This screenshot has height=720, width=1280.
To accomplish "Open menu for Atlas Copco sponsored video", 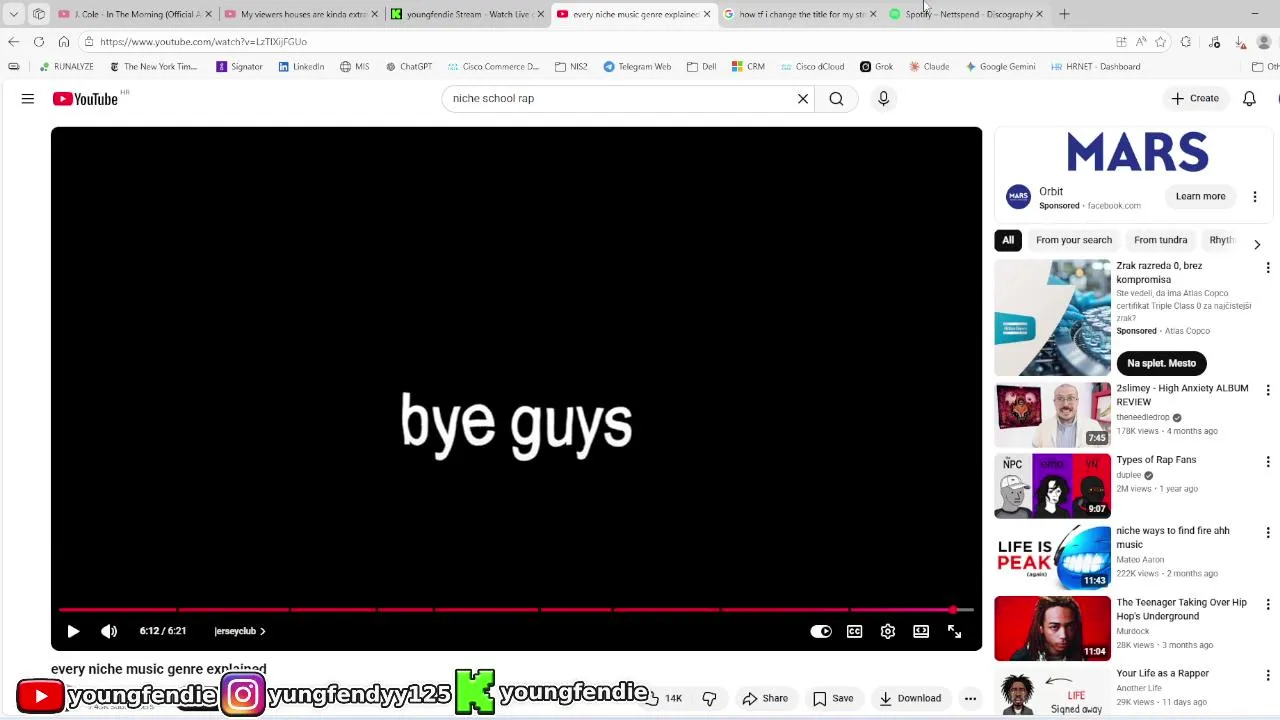I will (x=1268, y=268).
